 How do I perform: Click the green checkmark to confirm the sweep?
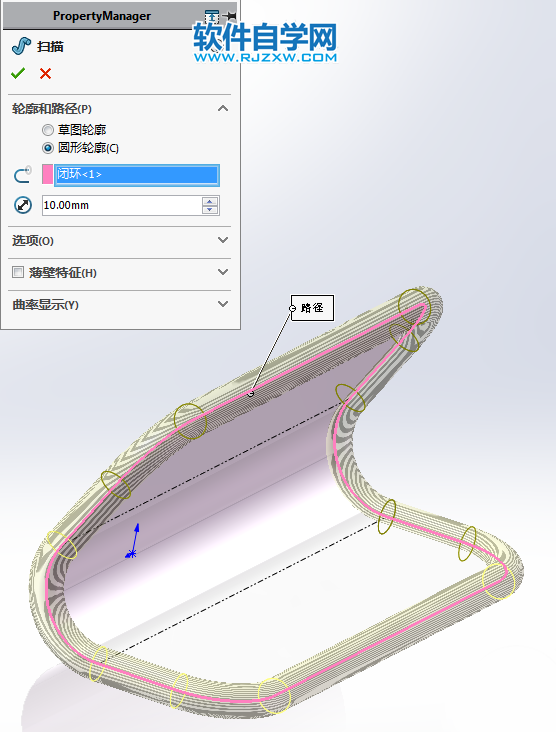pos(18,73)
